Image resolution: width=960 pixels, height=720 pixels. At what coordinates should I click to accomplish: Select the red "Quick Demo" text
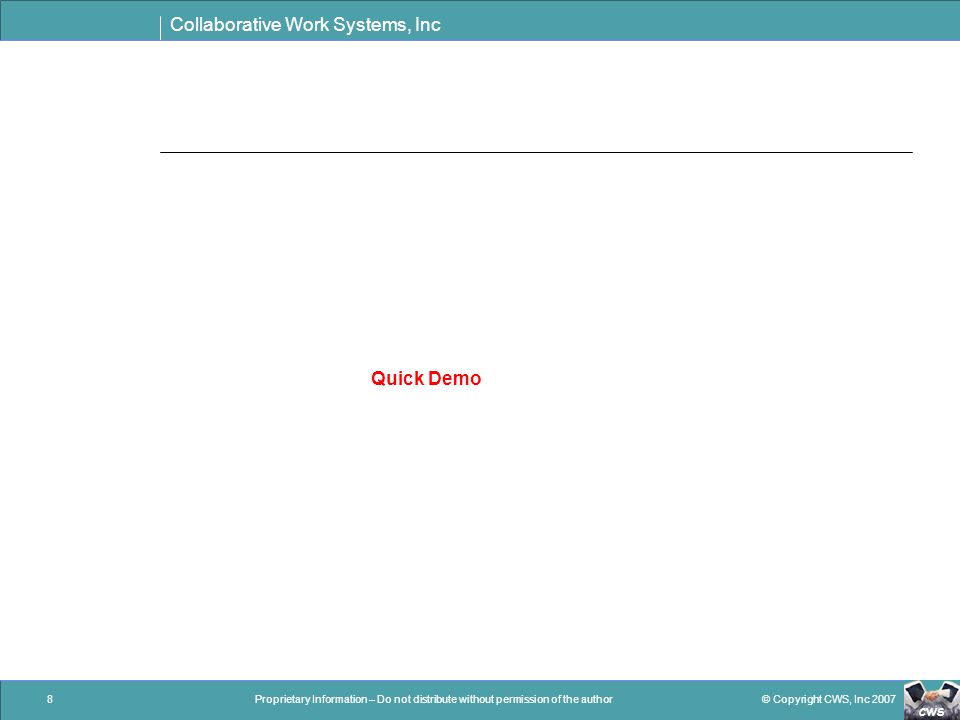click(426, 378)
